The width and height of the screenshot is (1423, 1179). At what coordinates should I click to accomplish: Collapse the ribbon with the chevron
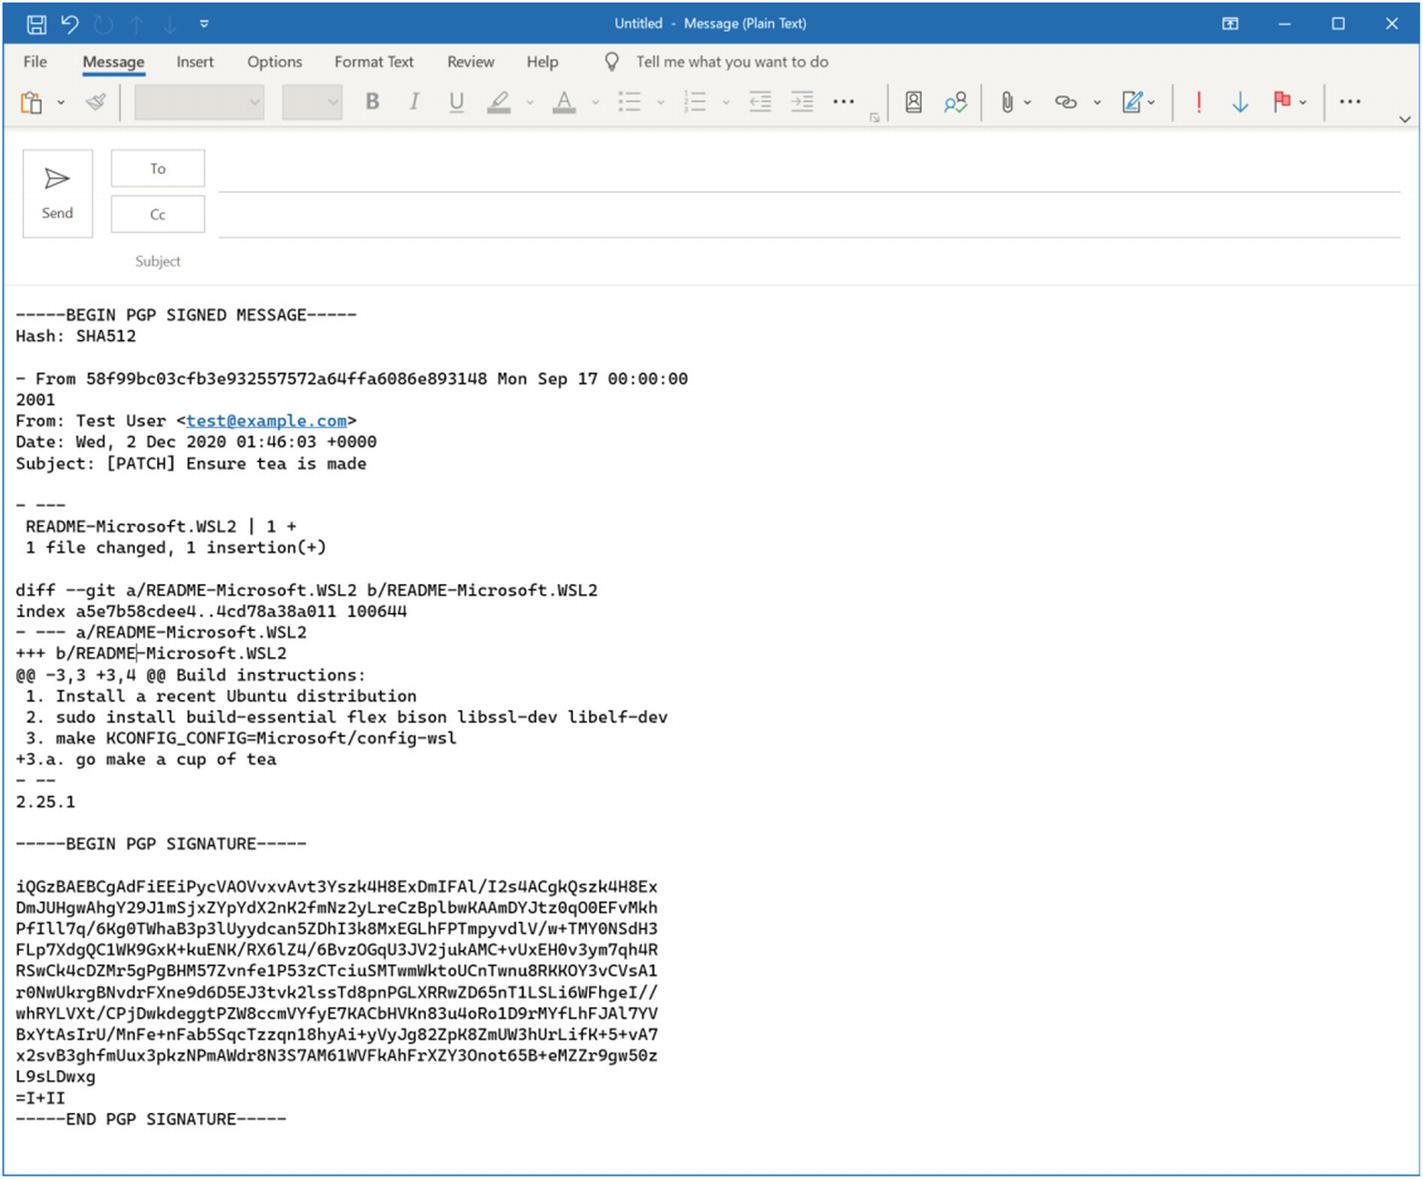point(1405,119)
